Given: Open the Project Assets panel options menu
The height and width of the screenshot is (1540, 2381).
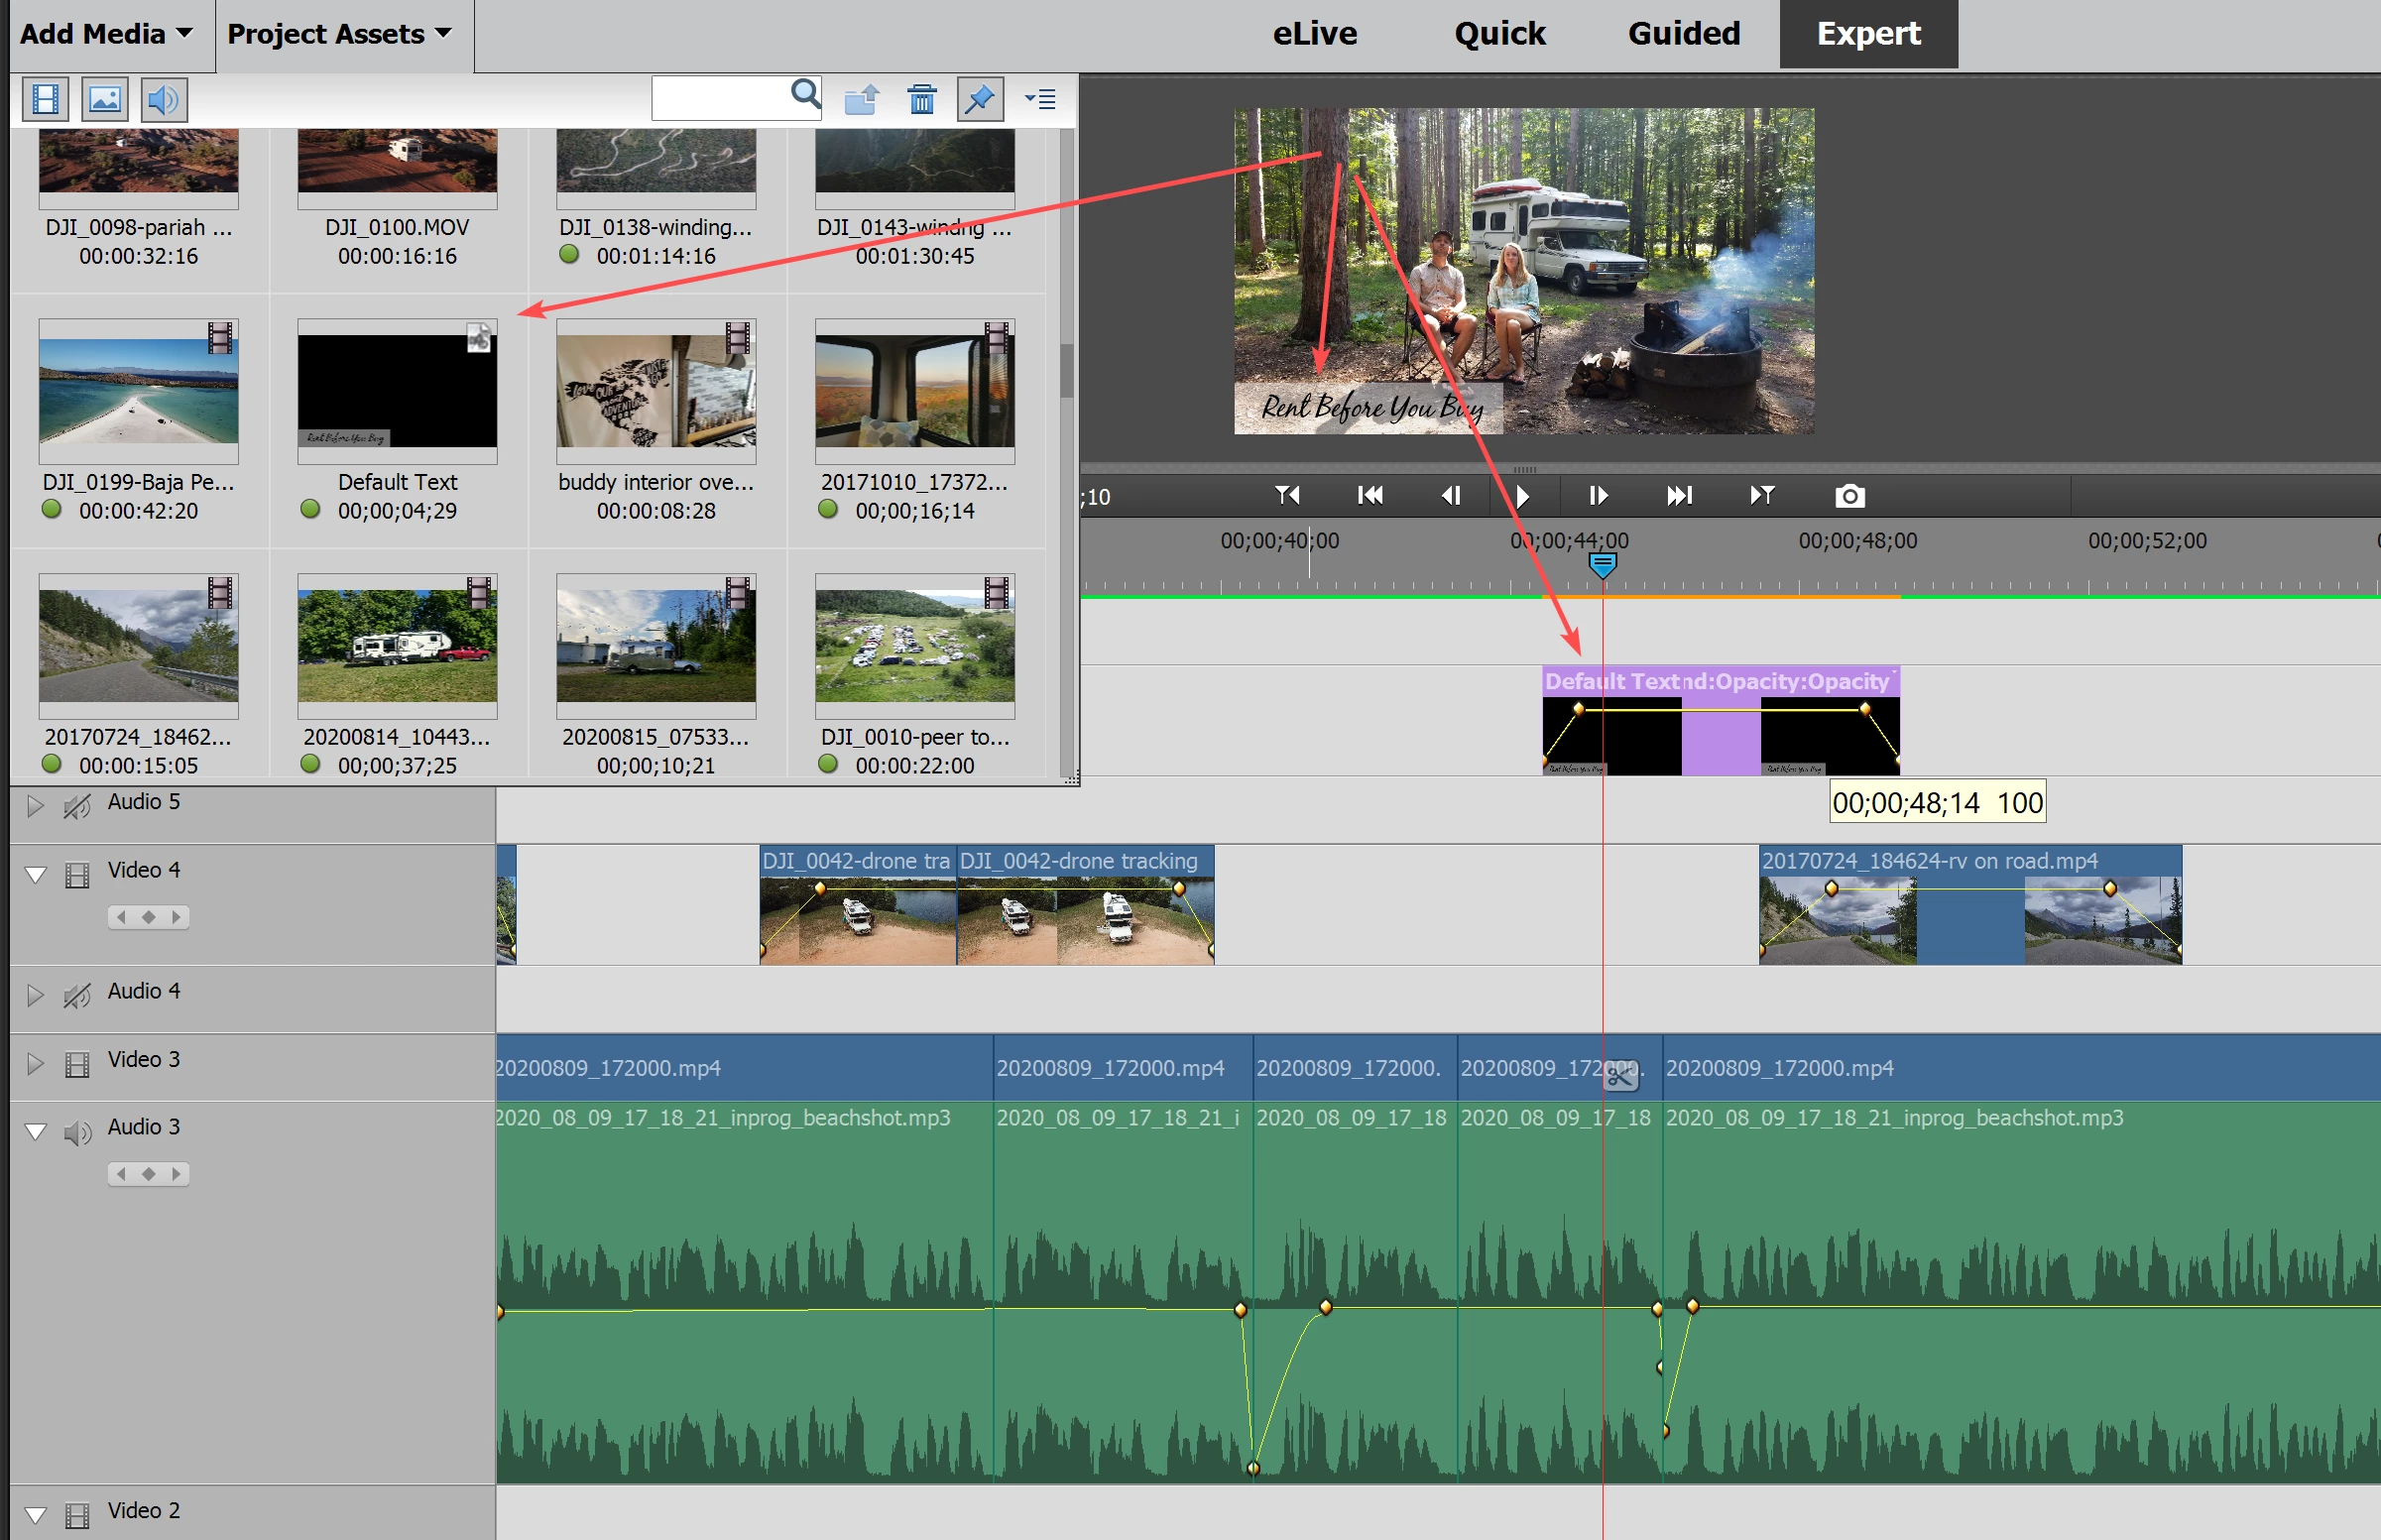Looking at the screenshot, I should (x=1040, y=99).
